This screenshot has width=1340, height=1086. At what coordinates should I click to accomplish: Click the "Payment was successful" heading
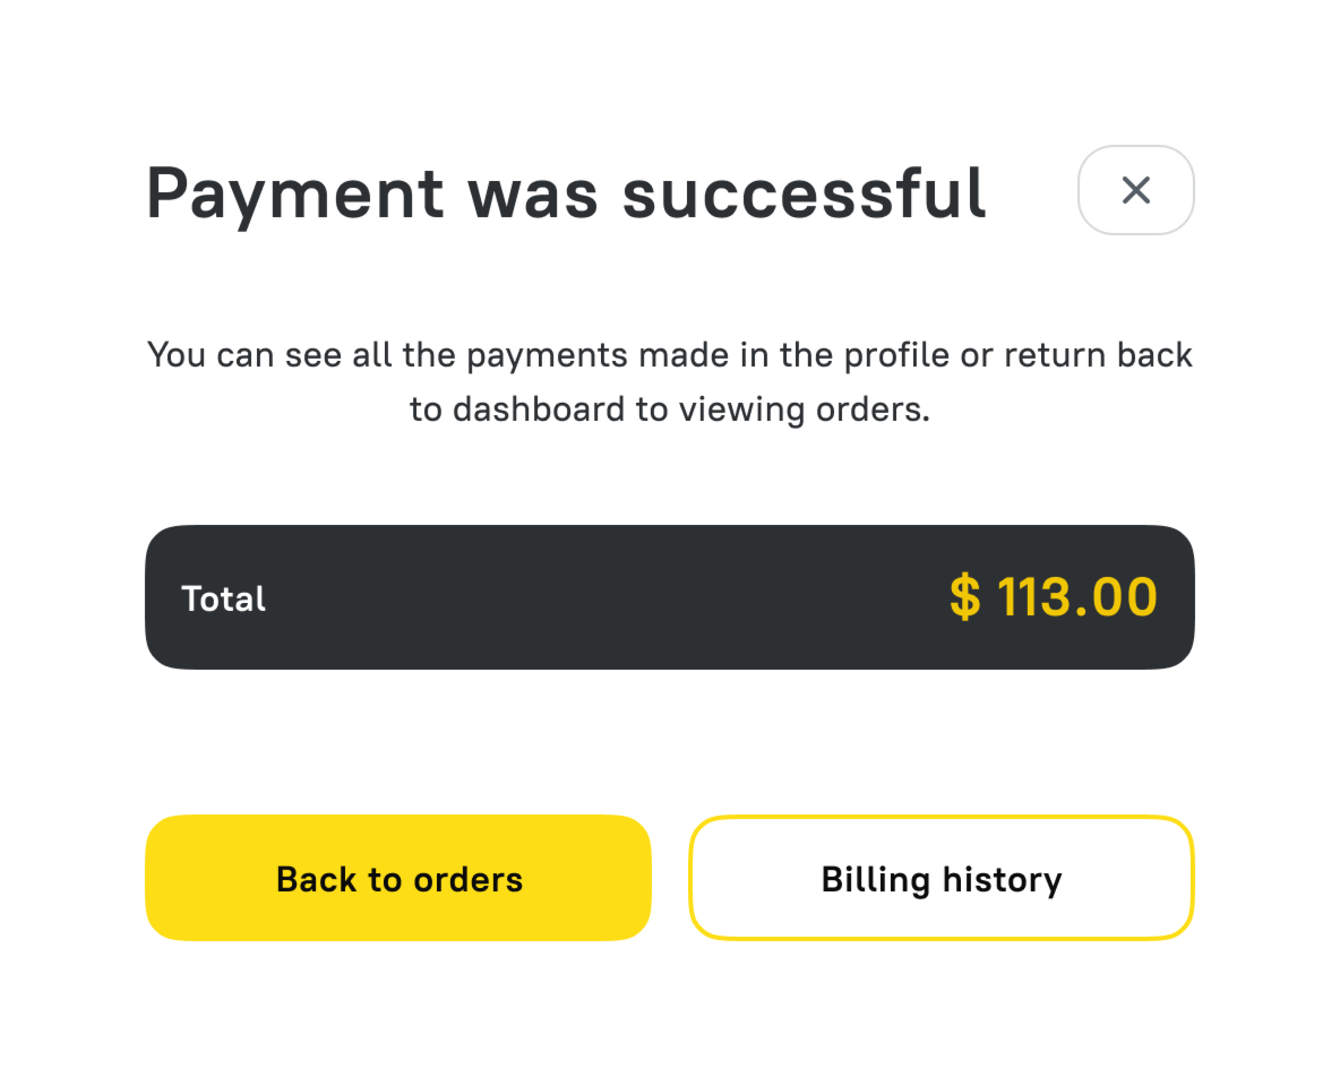coord(566,193)
